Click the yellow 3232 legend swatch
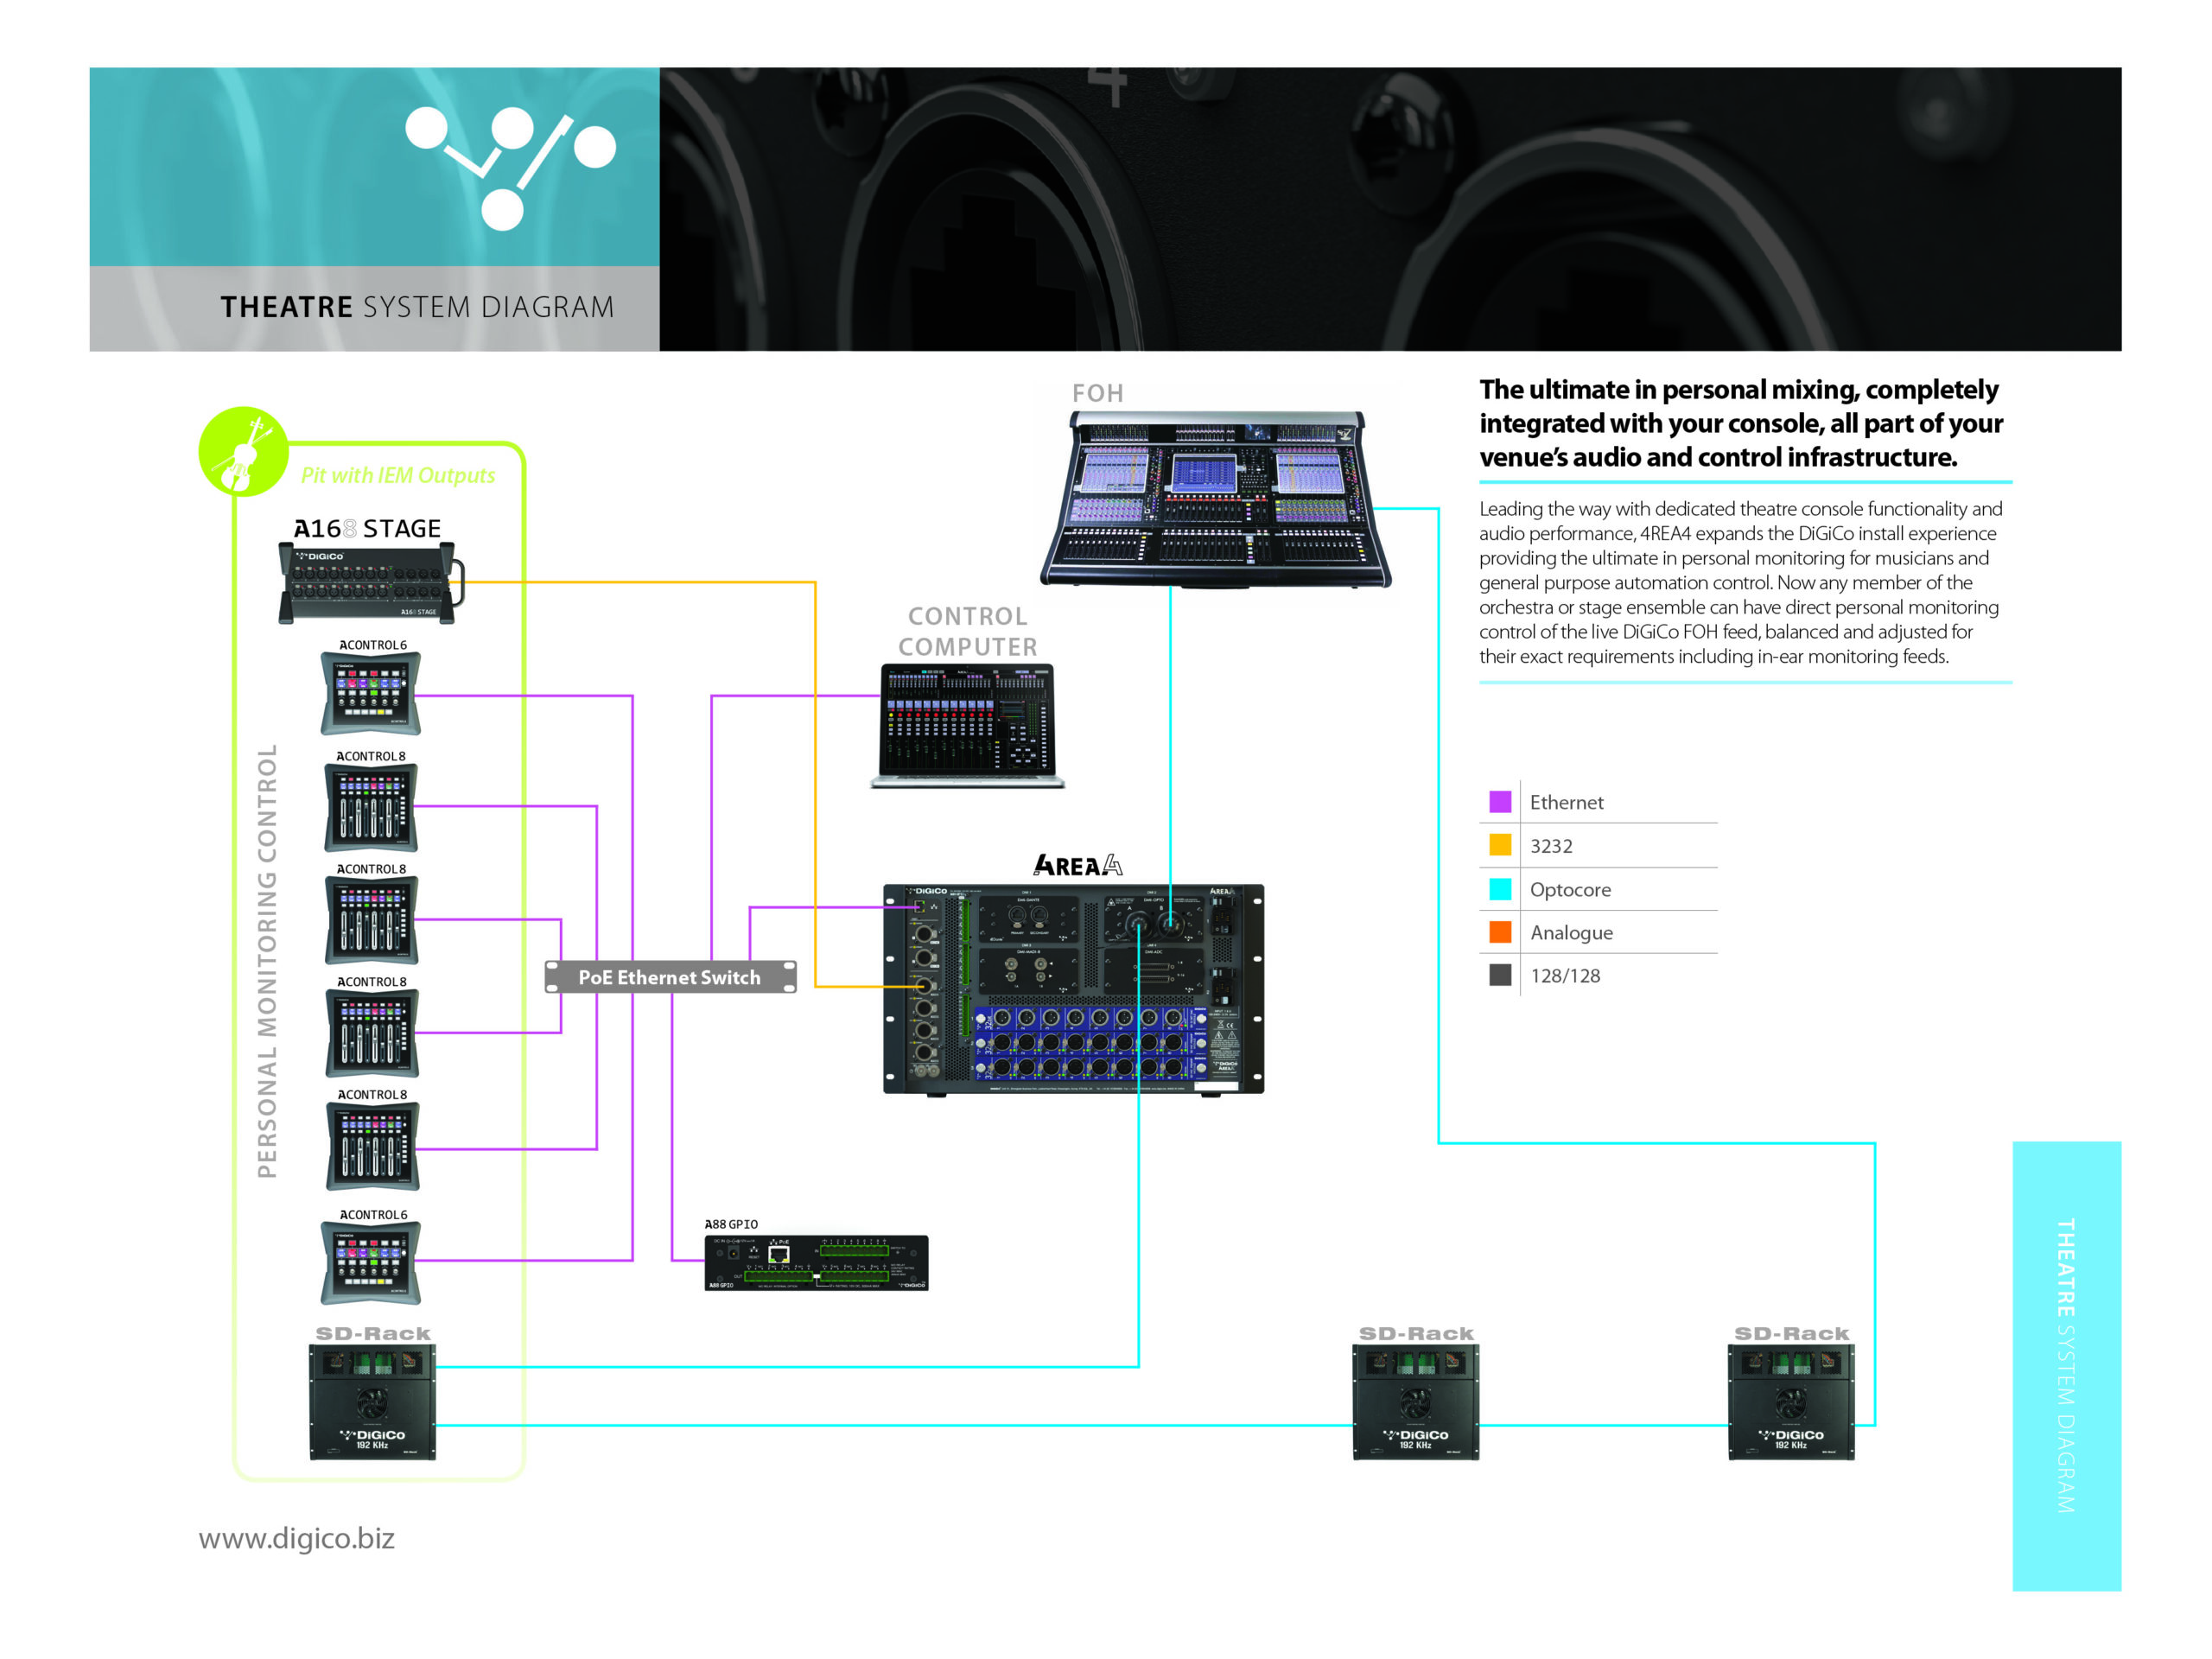The height and width of the screenshot is (1659, 2212). [1500, 845]
